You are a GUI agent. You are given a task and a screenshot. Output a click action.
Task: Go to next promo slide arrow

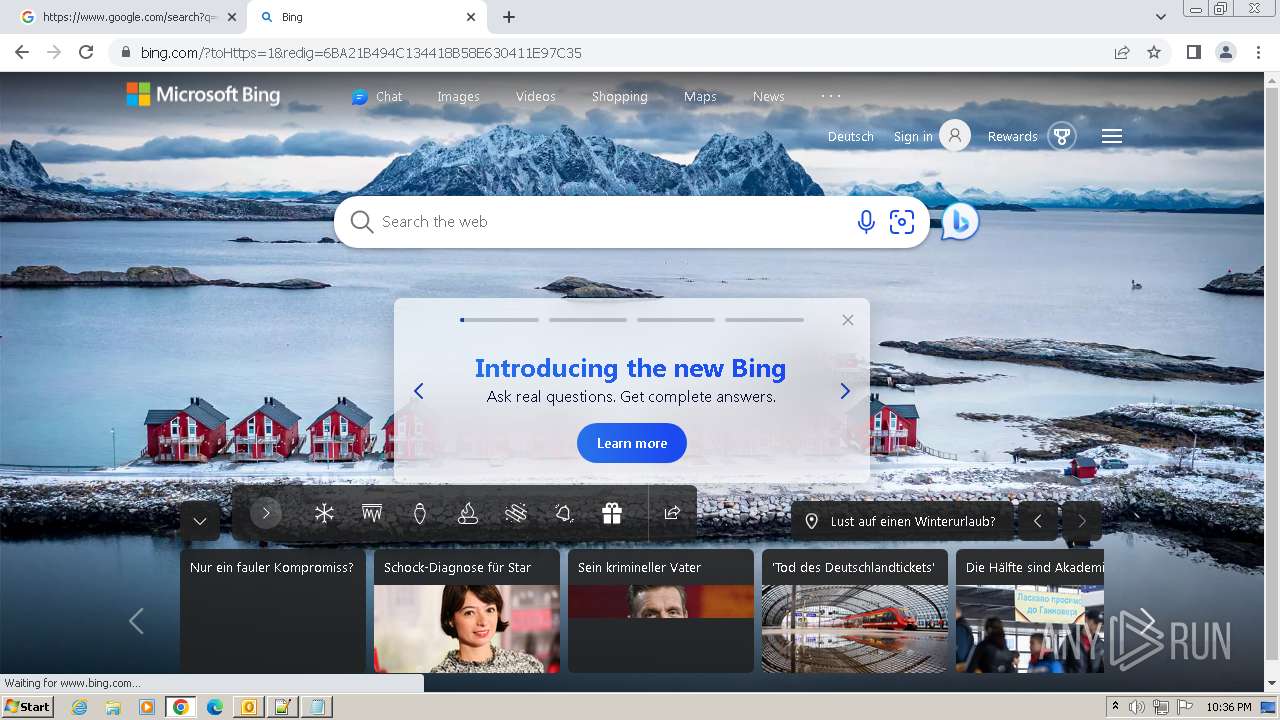(845, 391)
